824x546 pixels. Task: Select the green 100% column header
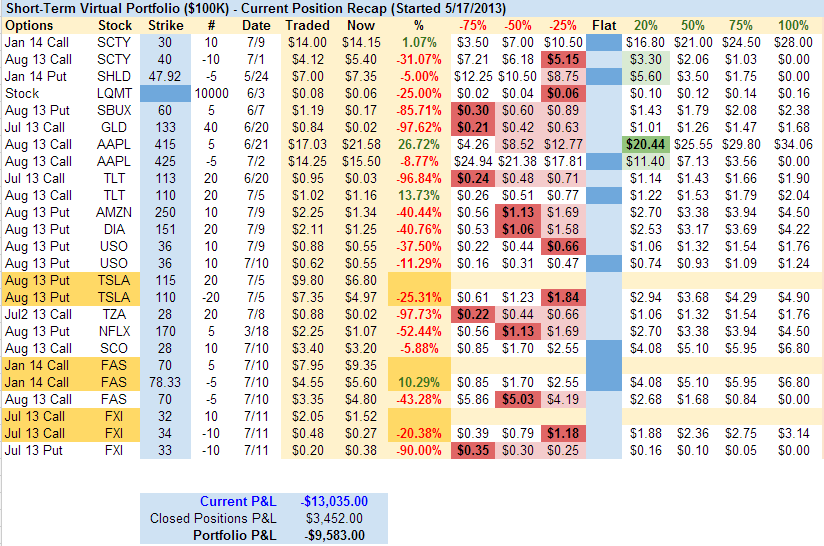pos(793,25)
